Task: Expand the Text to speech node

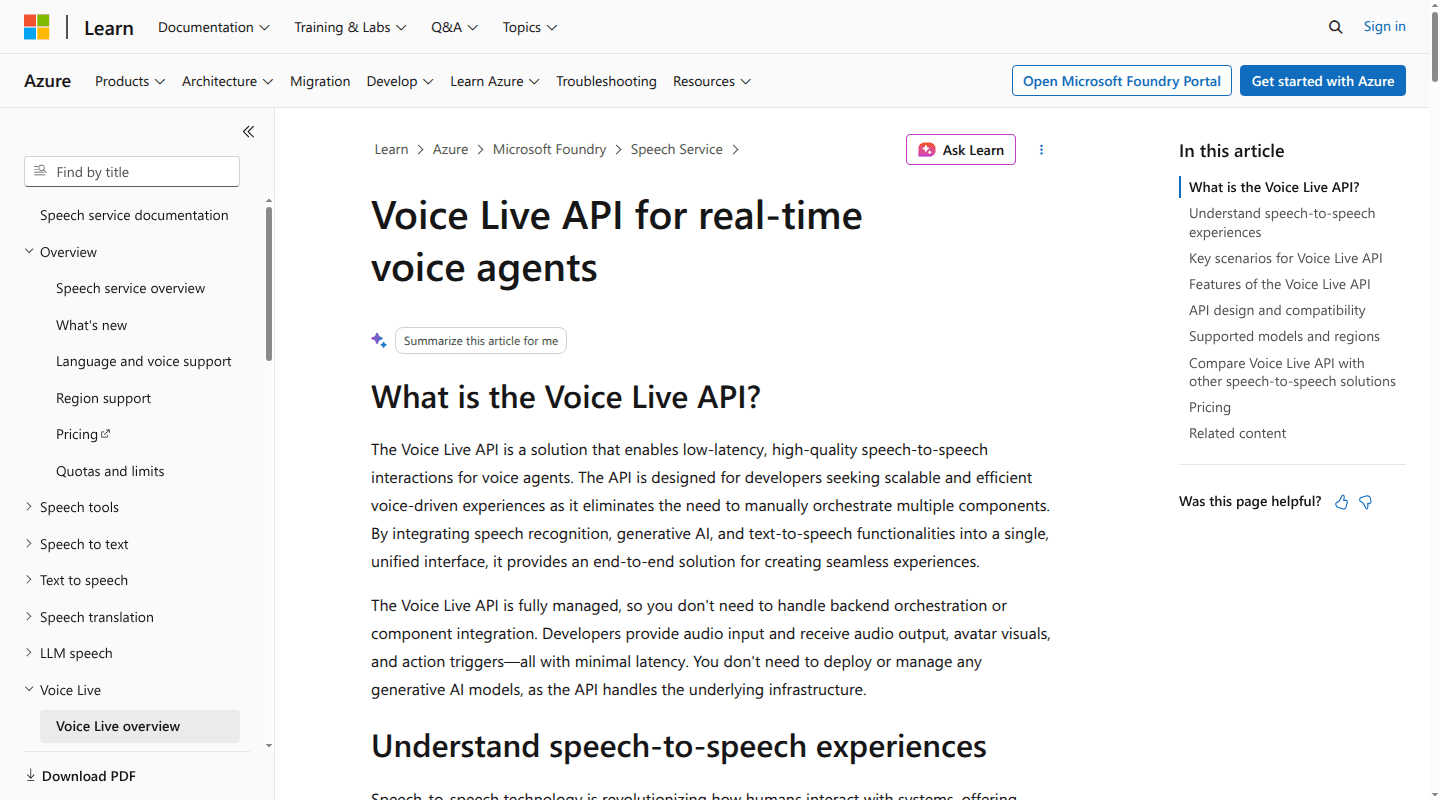Action: [29, 580]
